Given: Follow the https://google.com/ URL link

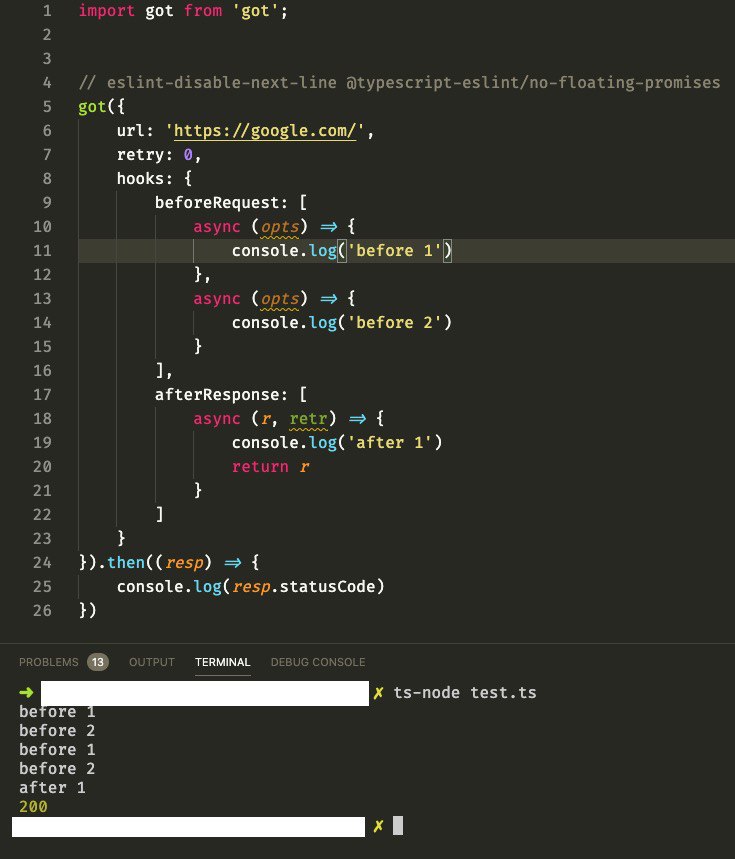Looking at the screenshot, I should pos(265,130).
